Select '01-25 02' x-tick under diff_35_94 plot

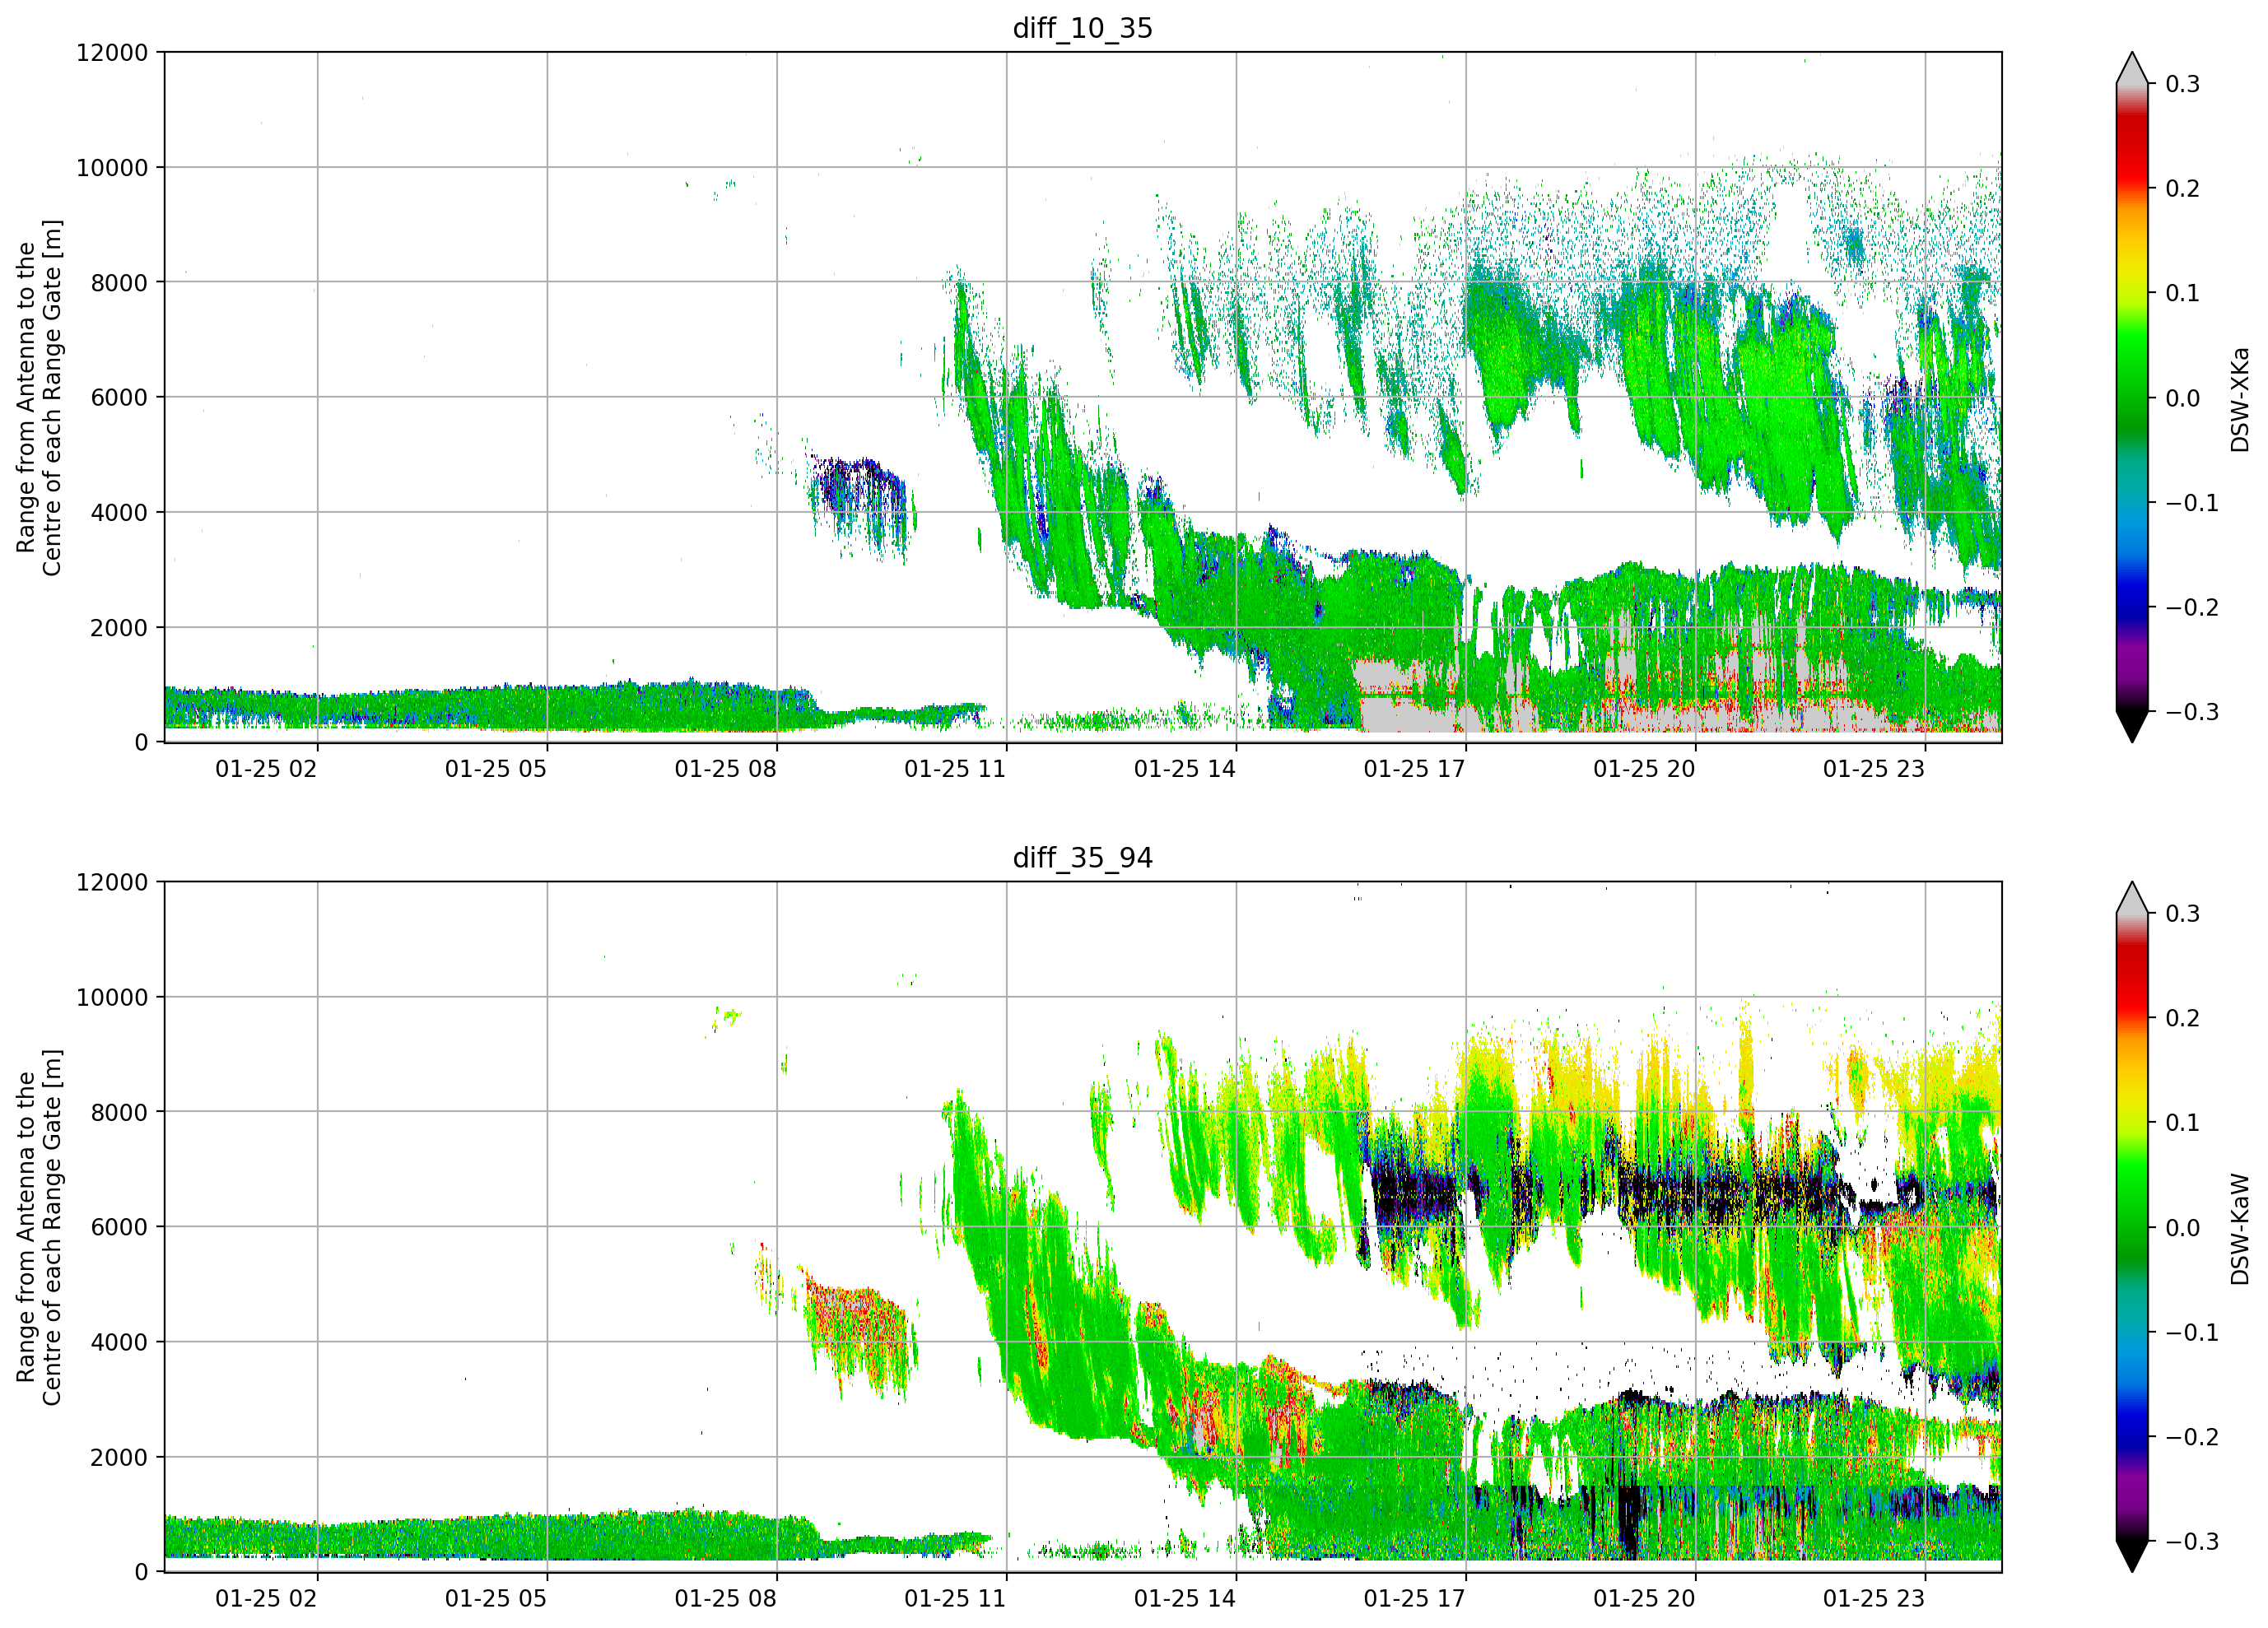click(x=266, y=1599)
